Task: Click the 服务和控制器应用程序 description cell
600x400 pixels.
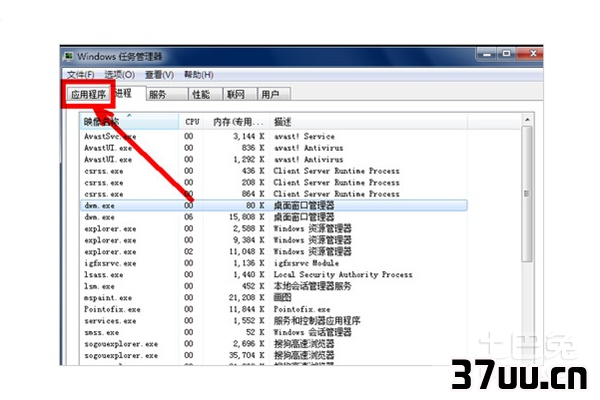Action: (x=317, y=321)
